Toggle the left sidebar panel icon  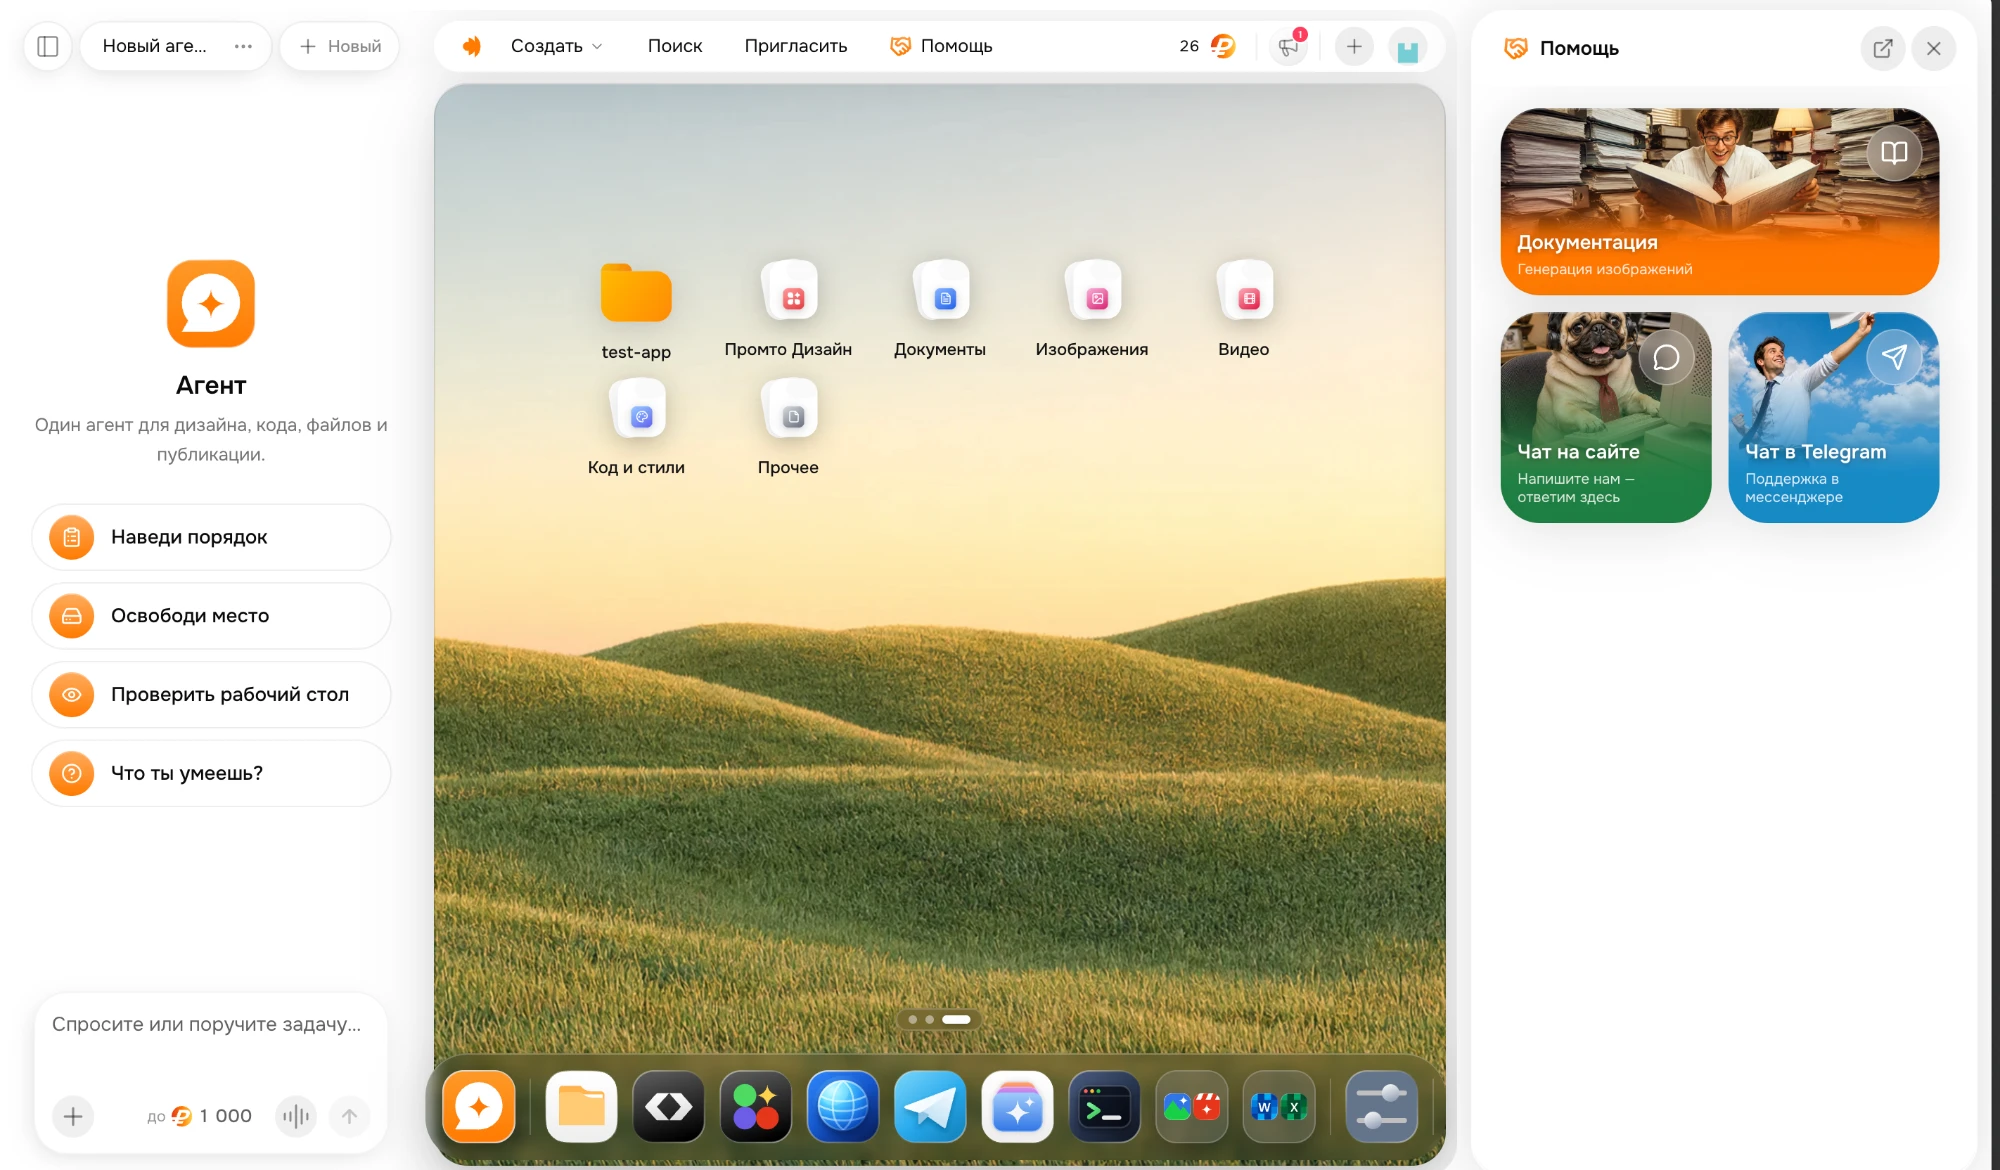coord(47,46)
